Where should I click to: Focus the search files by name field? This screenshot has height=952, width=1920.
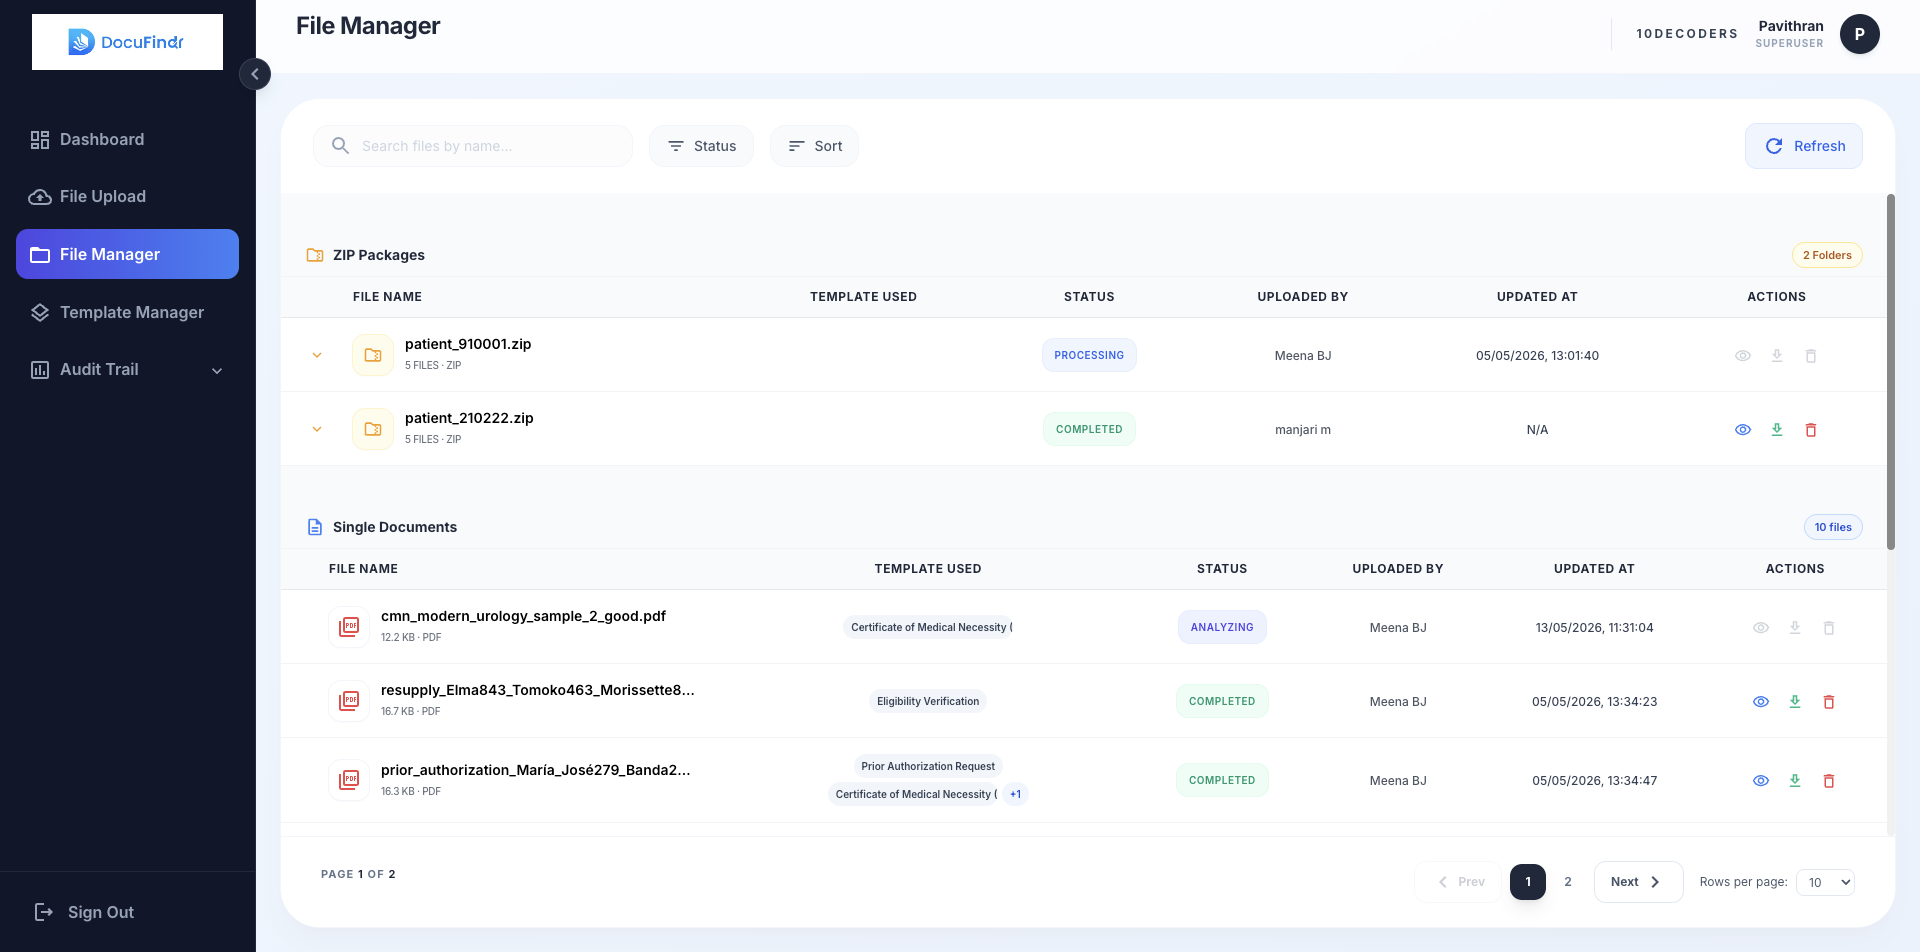(473, 146)
